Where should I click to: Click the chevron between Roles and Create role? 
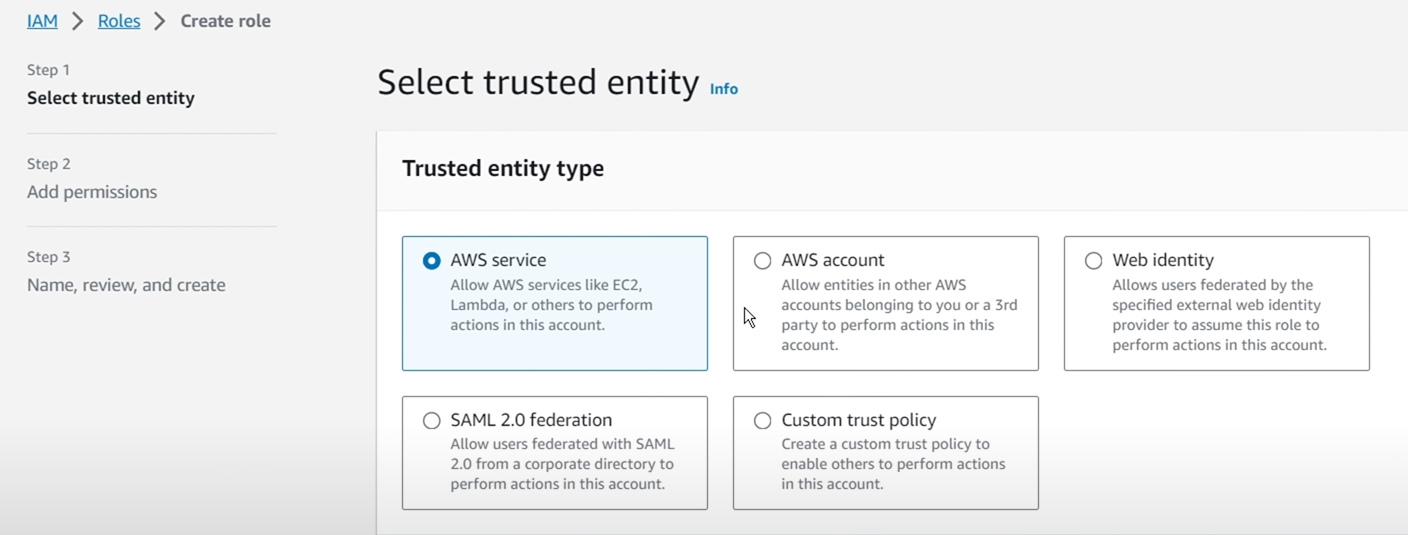coord(160,21)
